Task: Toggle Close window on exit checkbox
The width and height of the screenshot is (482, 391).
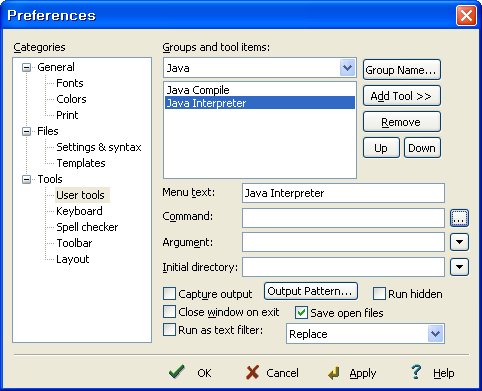Action: coord(169,312)
